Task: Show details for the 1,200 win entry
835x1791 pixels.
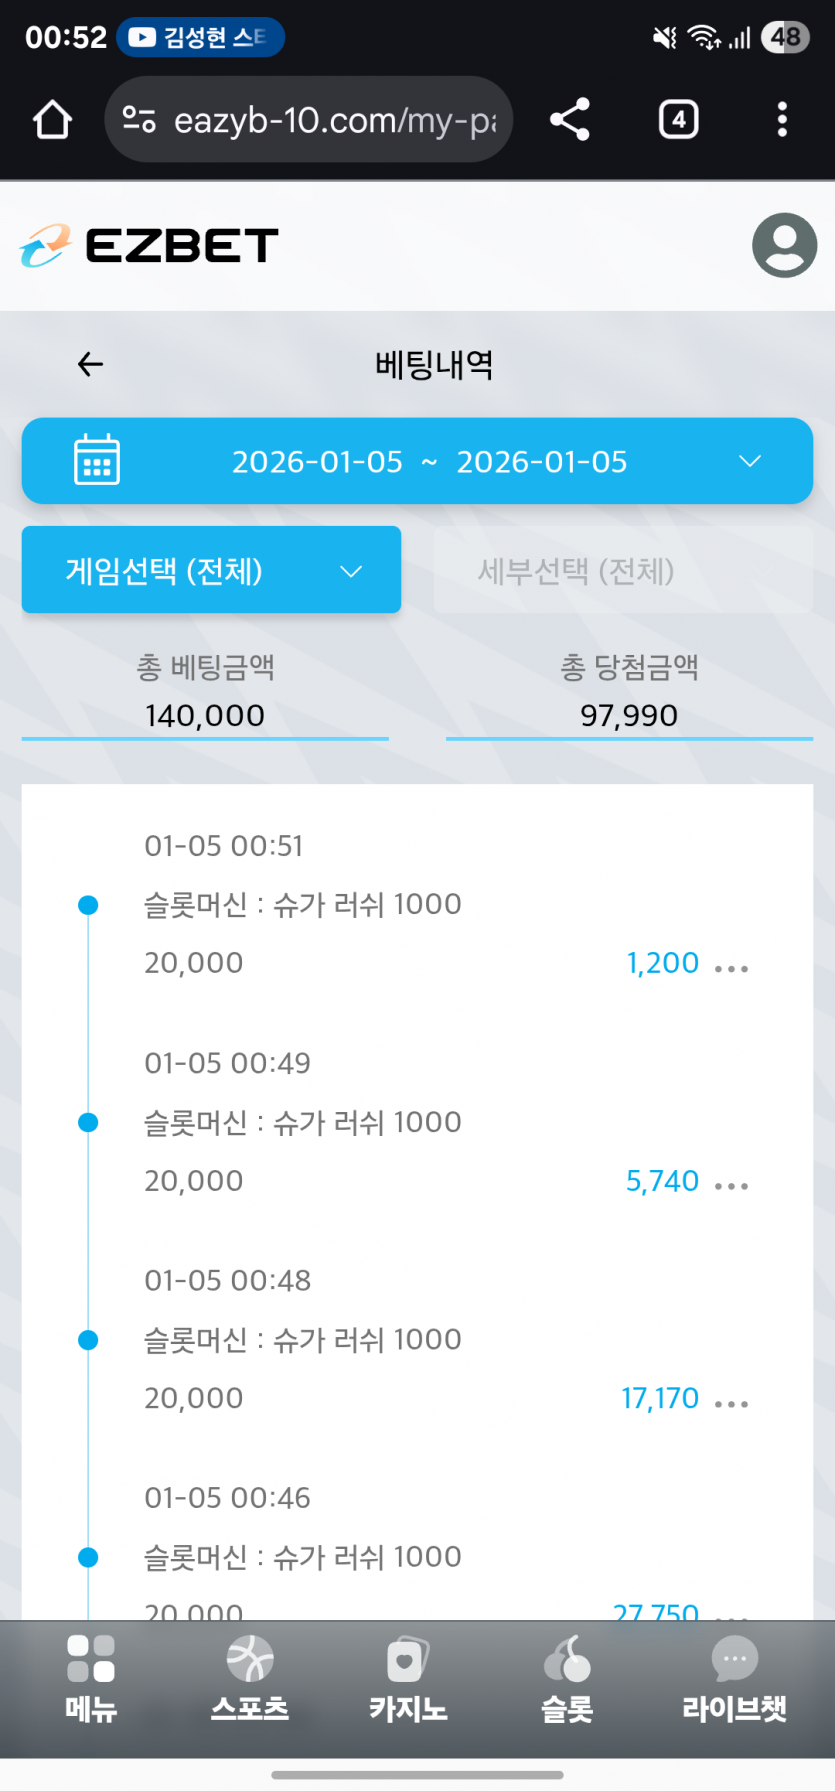Action: [x=732, y=968]
